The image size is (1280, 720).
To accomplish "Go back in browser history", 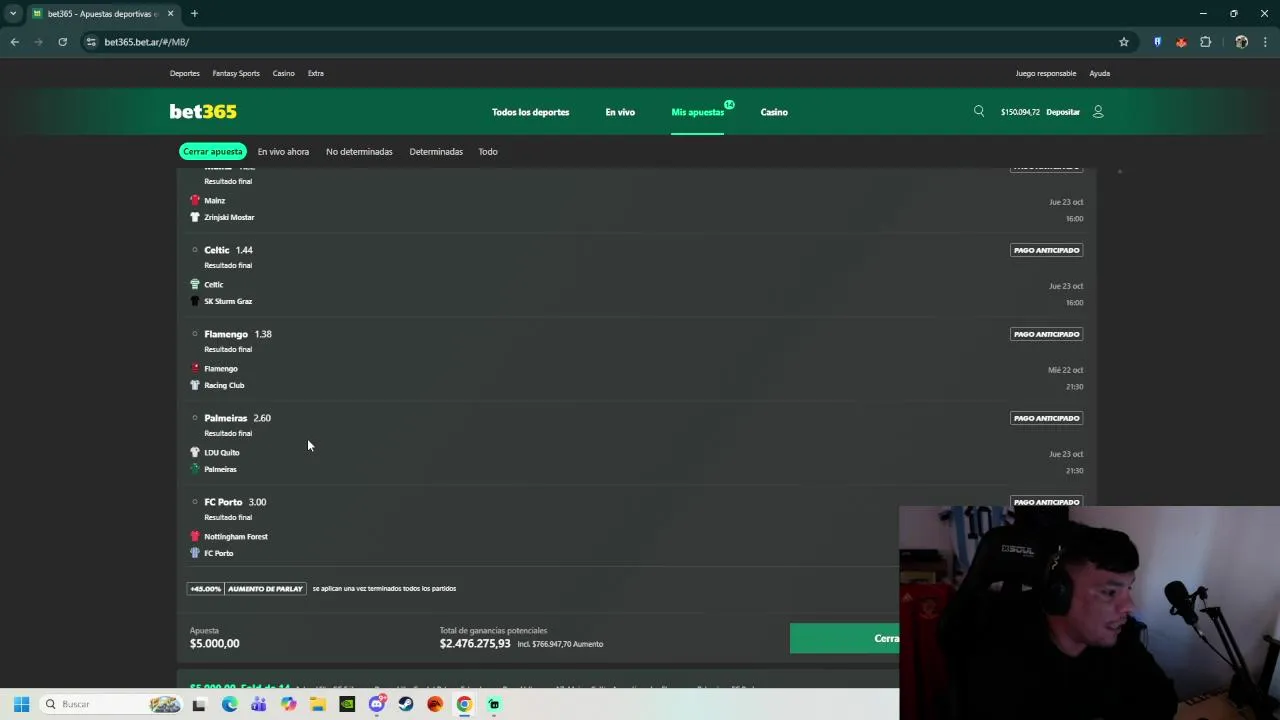I will click(x=14, y=42).
